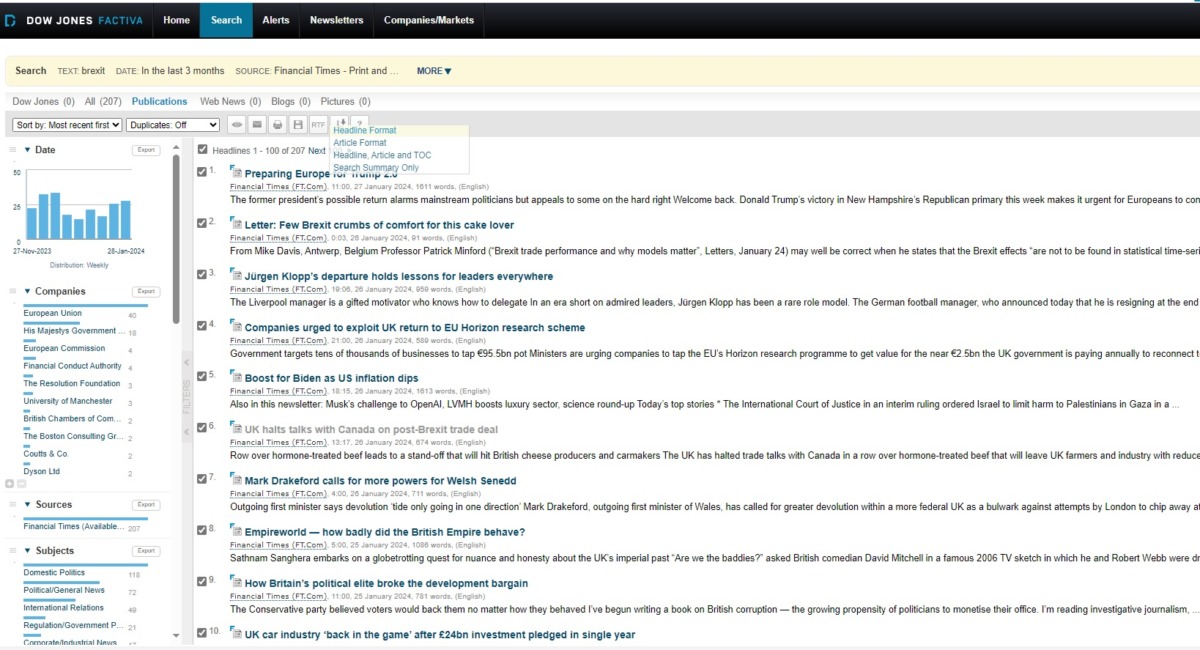Click document icon beside 'UK car industry' headline

point(236,633)
